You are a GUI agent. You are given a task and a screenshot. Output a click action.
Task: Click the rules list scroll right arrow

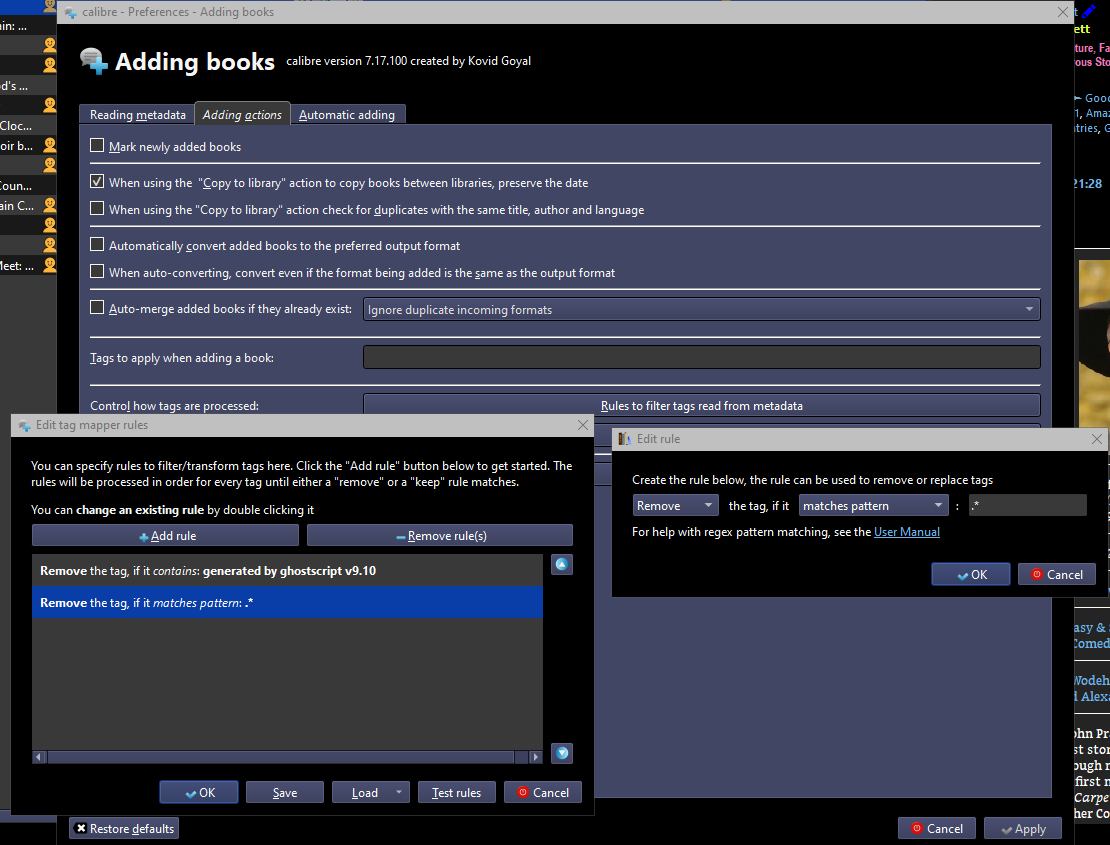coord(535,757)
